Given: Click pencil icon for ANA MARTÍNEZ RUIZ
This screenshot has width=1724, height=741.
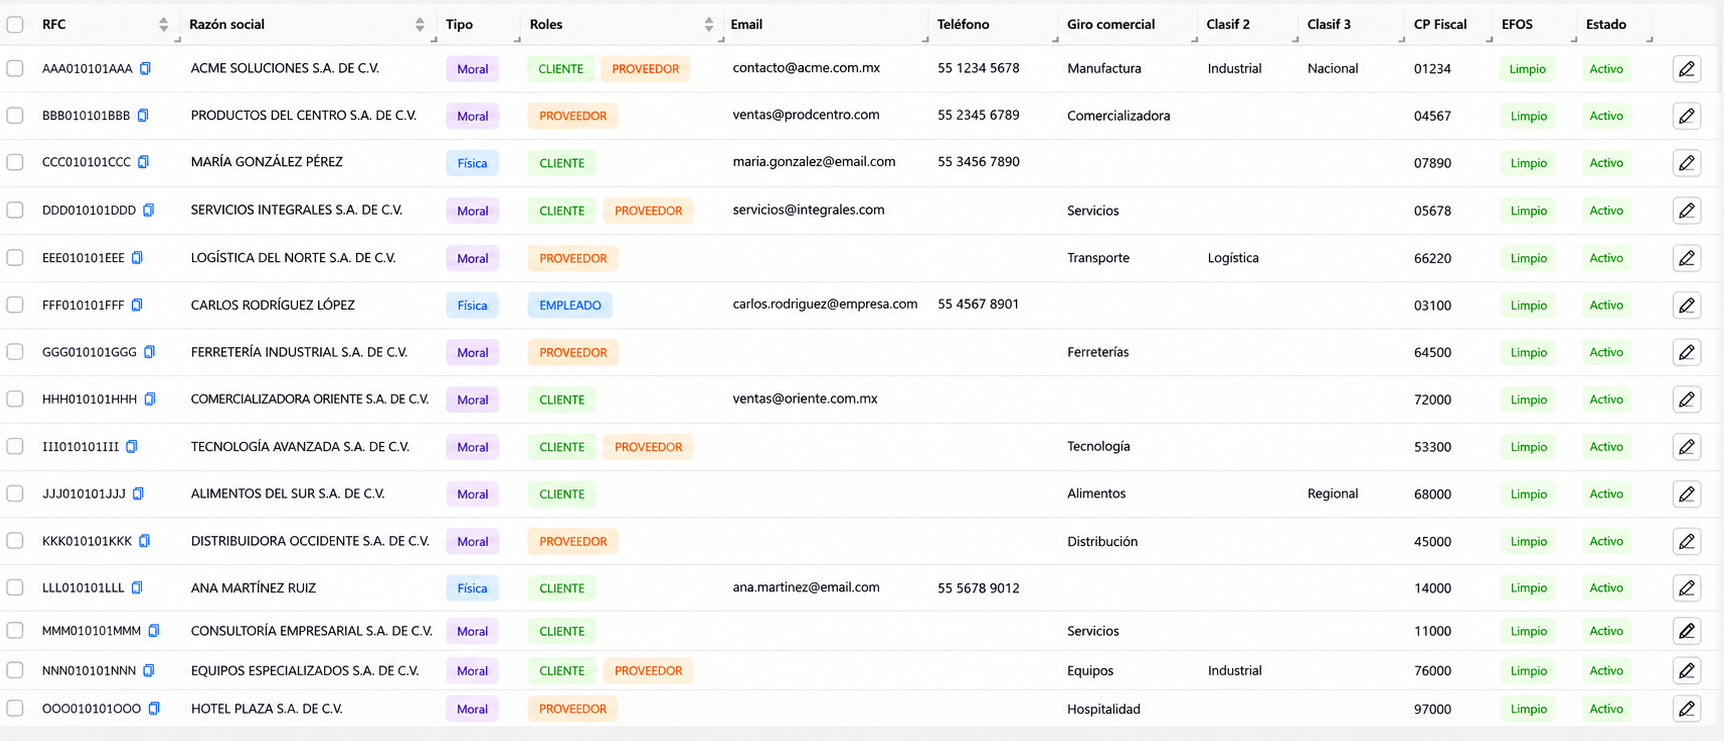Looking at the screenshot, I should 1686,588.
